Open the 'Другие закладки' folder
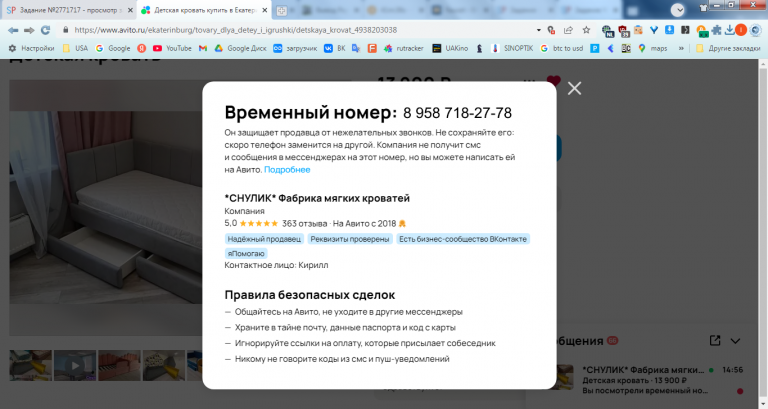This screenshot has height=409, width=768. click(728, 48)
